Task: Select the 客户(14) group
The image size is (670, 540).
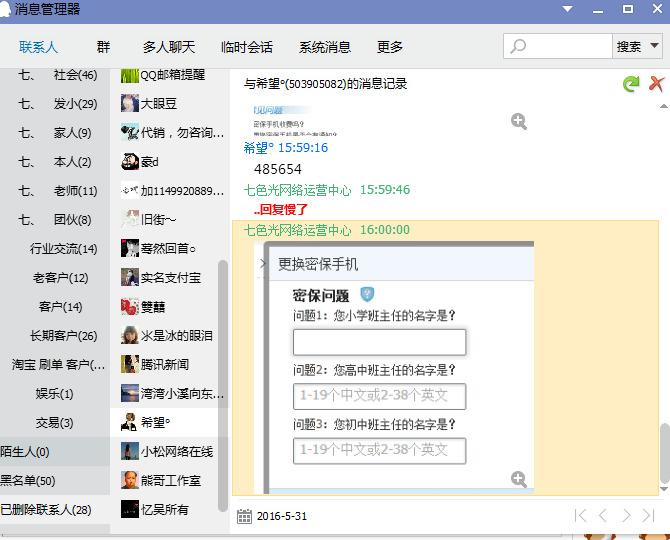Action: [55, 307]
